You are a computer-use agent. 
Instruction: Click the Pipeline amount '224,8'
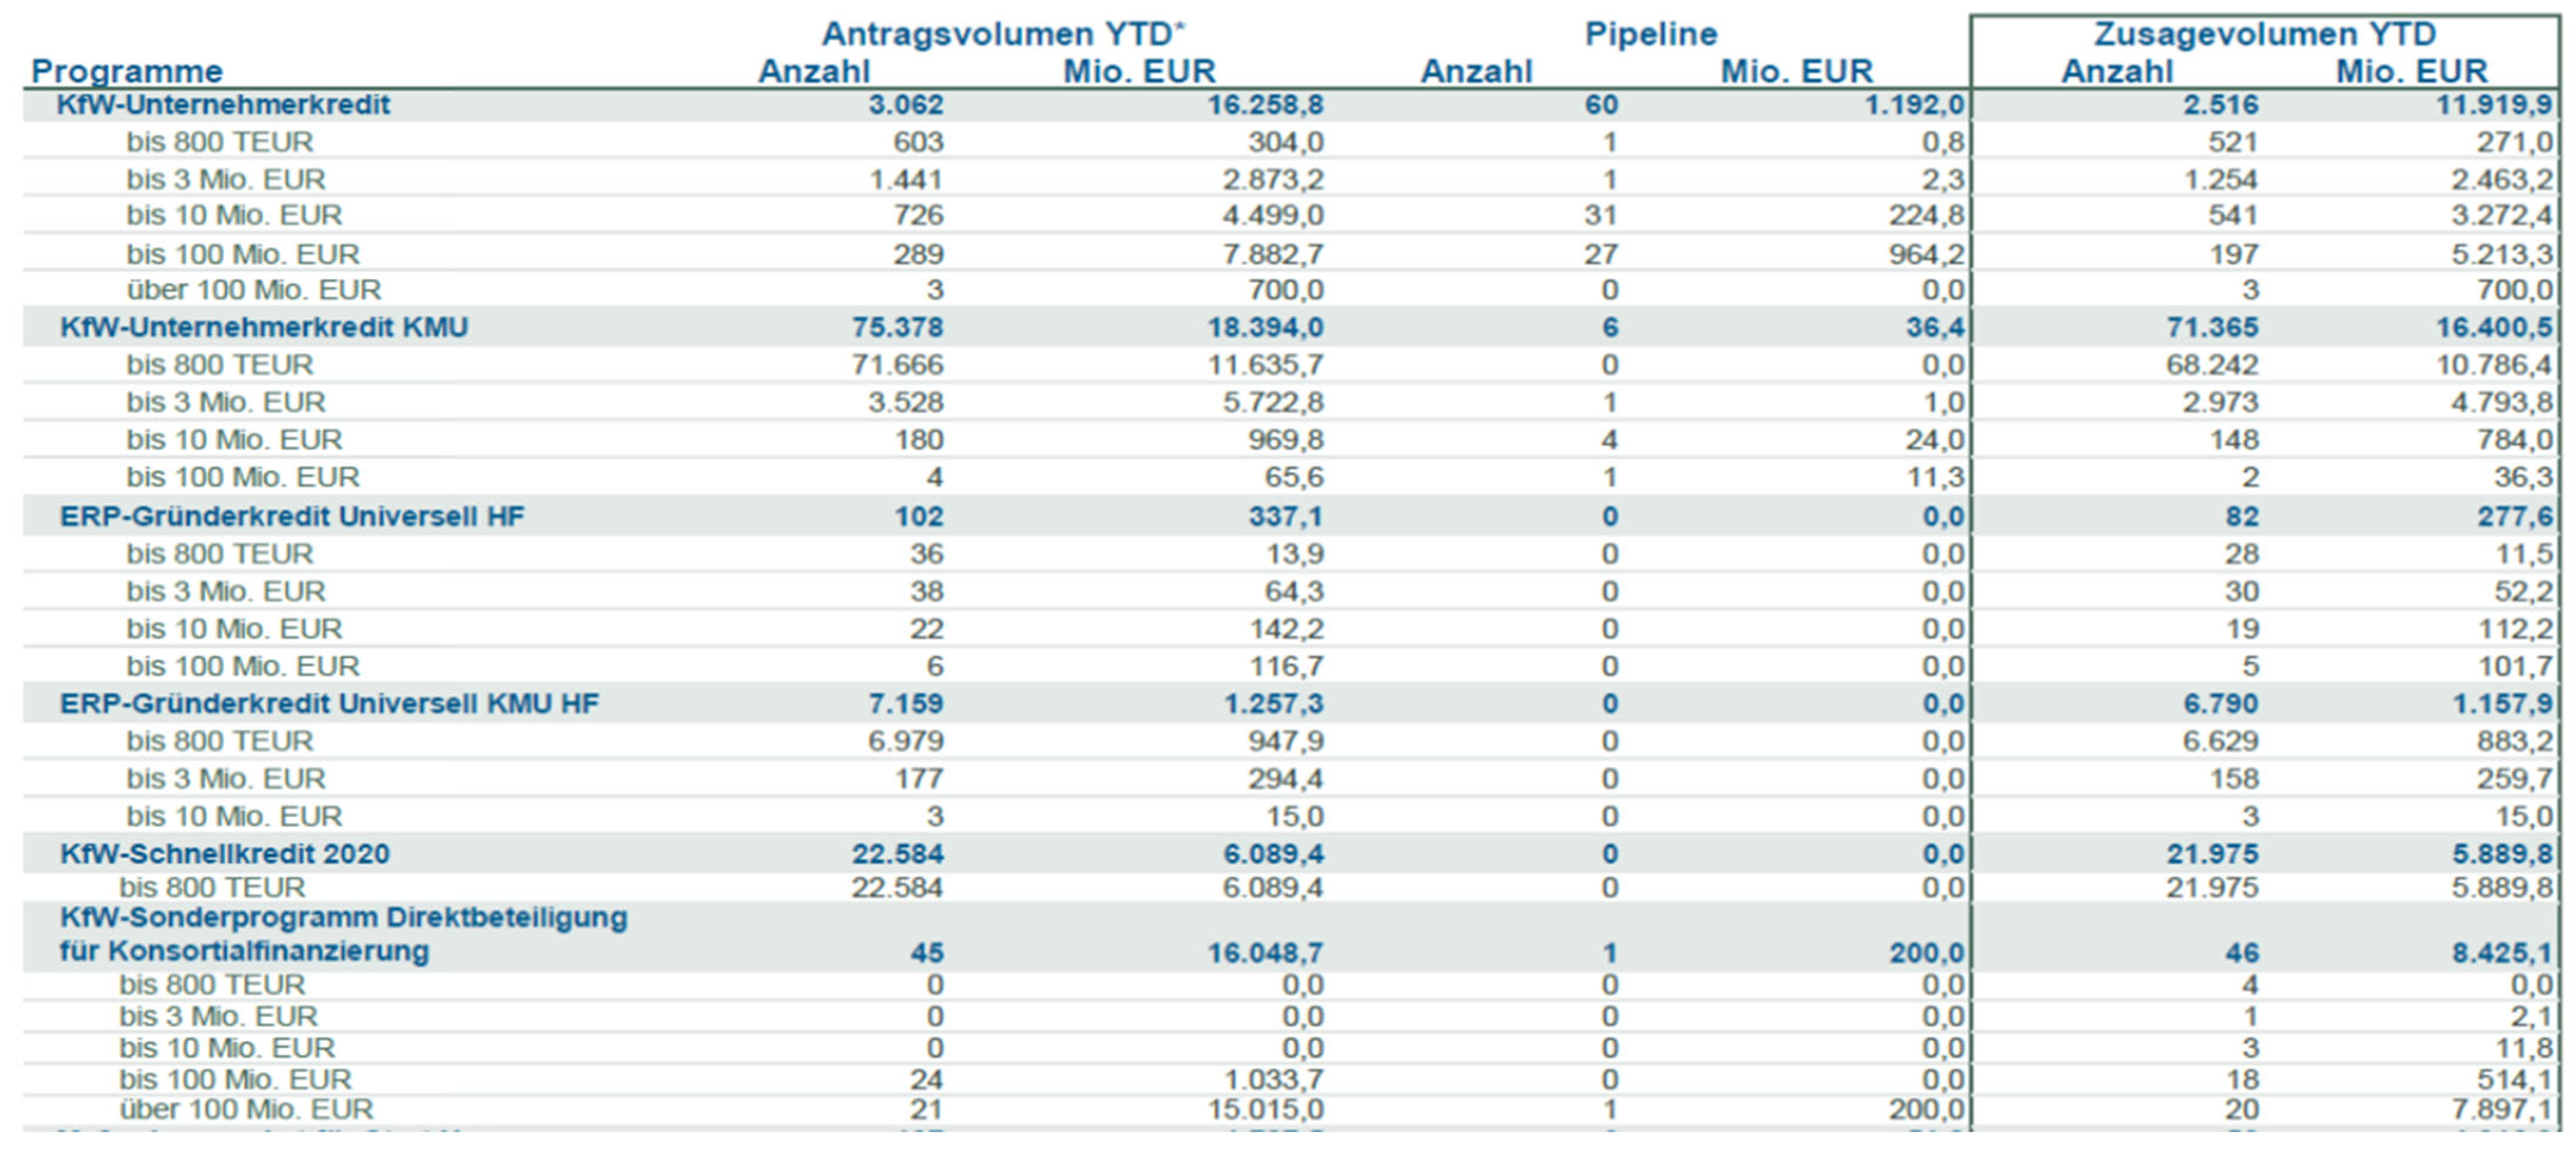1927,215
